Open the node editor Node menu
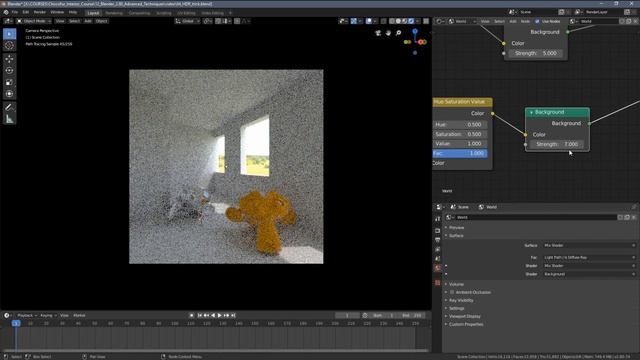 pos(525,21)
